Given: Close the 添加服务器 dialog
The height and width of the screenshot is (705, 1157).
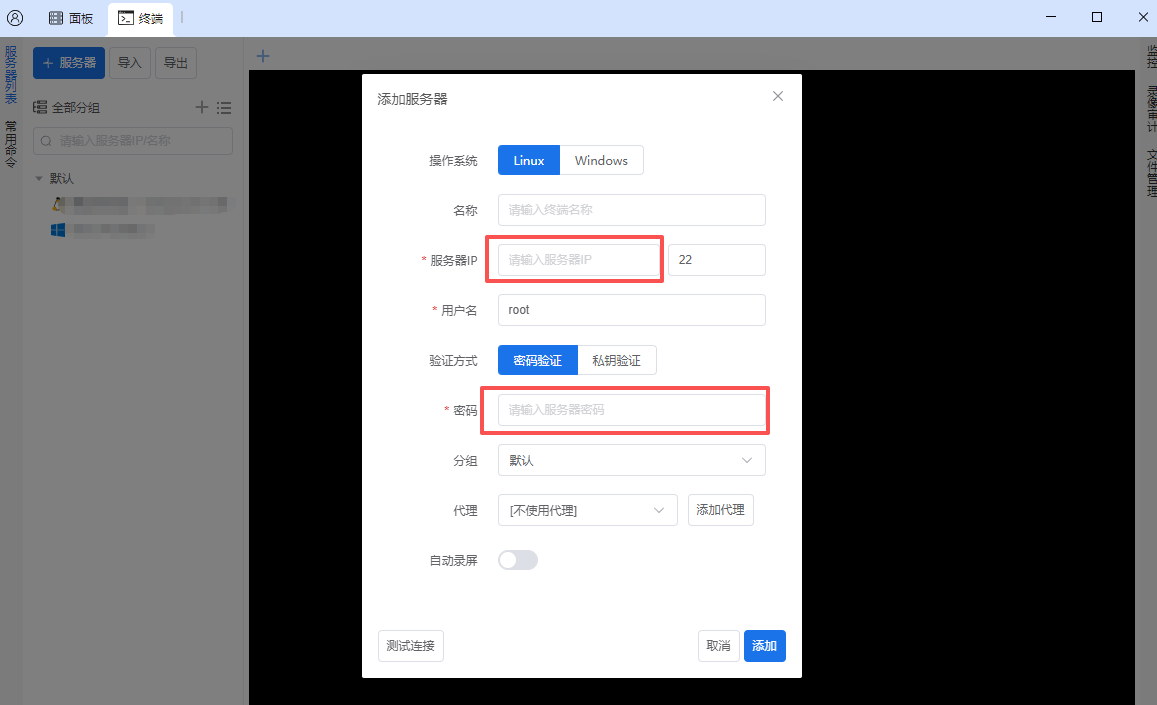Looking at the screenshot, I should tap(777, 96).
